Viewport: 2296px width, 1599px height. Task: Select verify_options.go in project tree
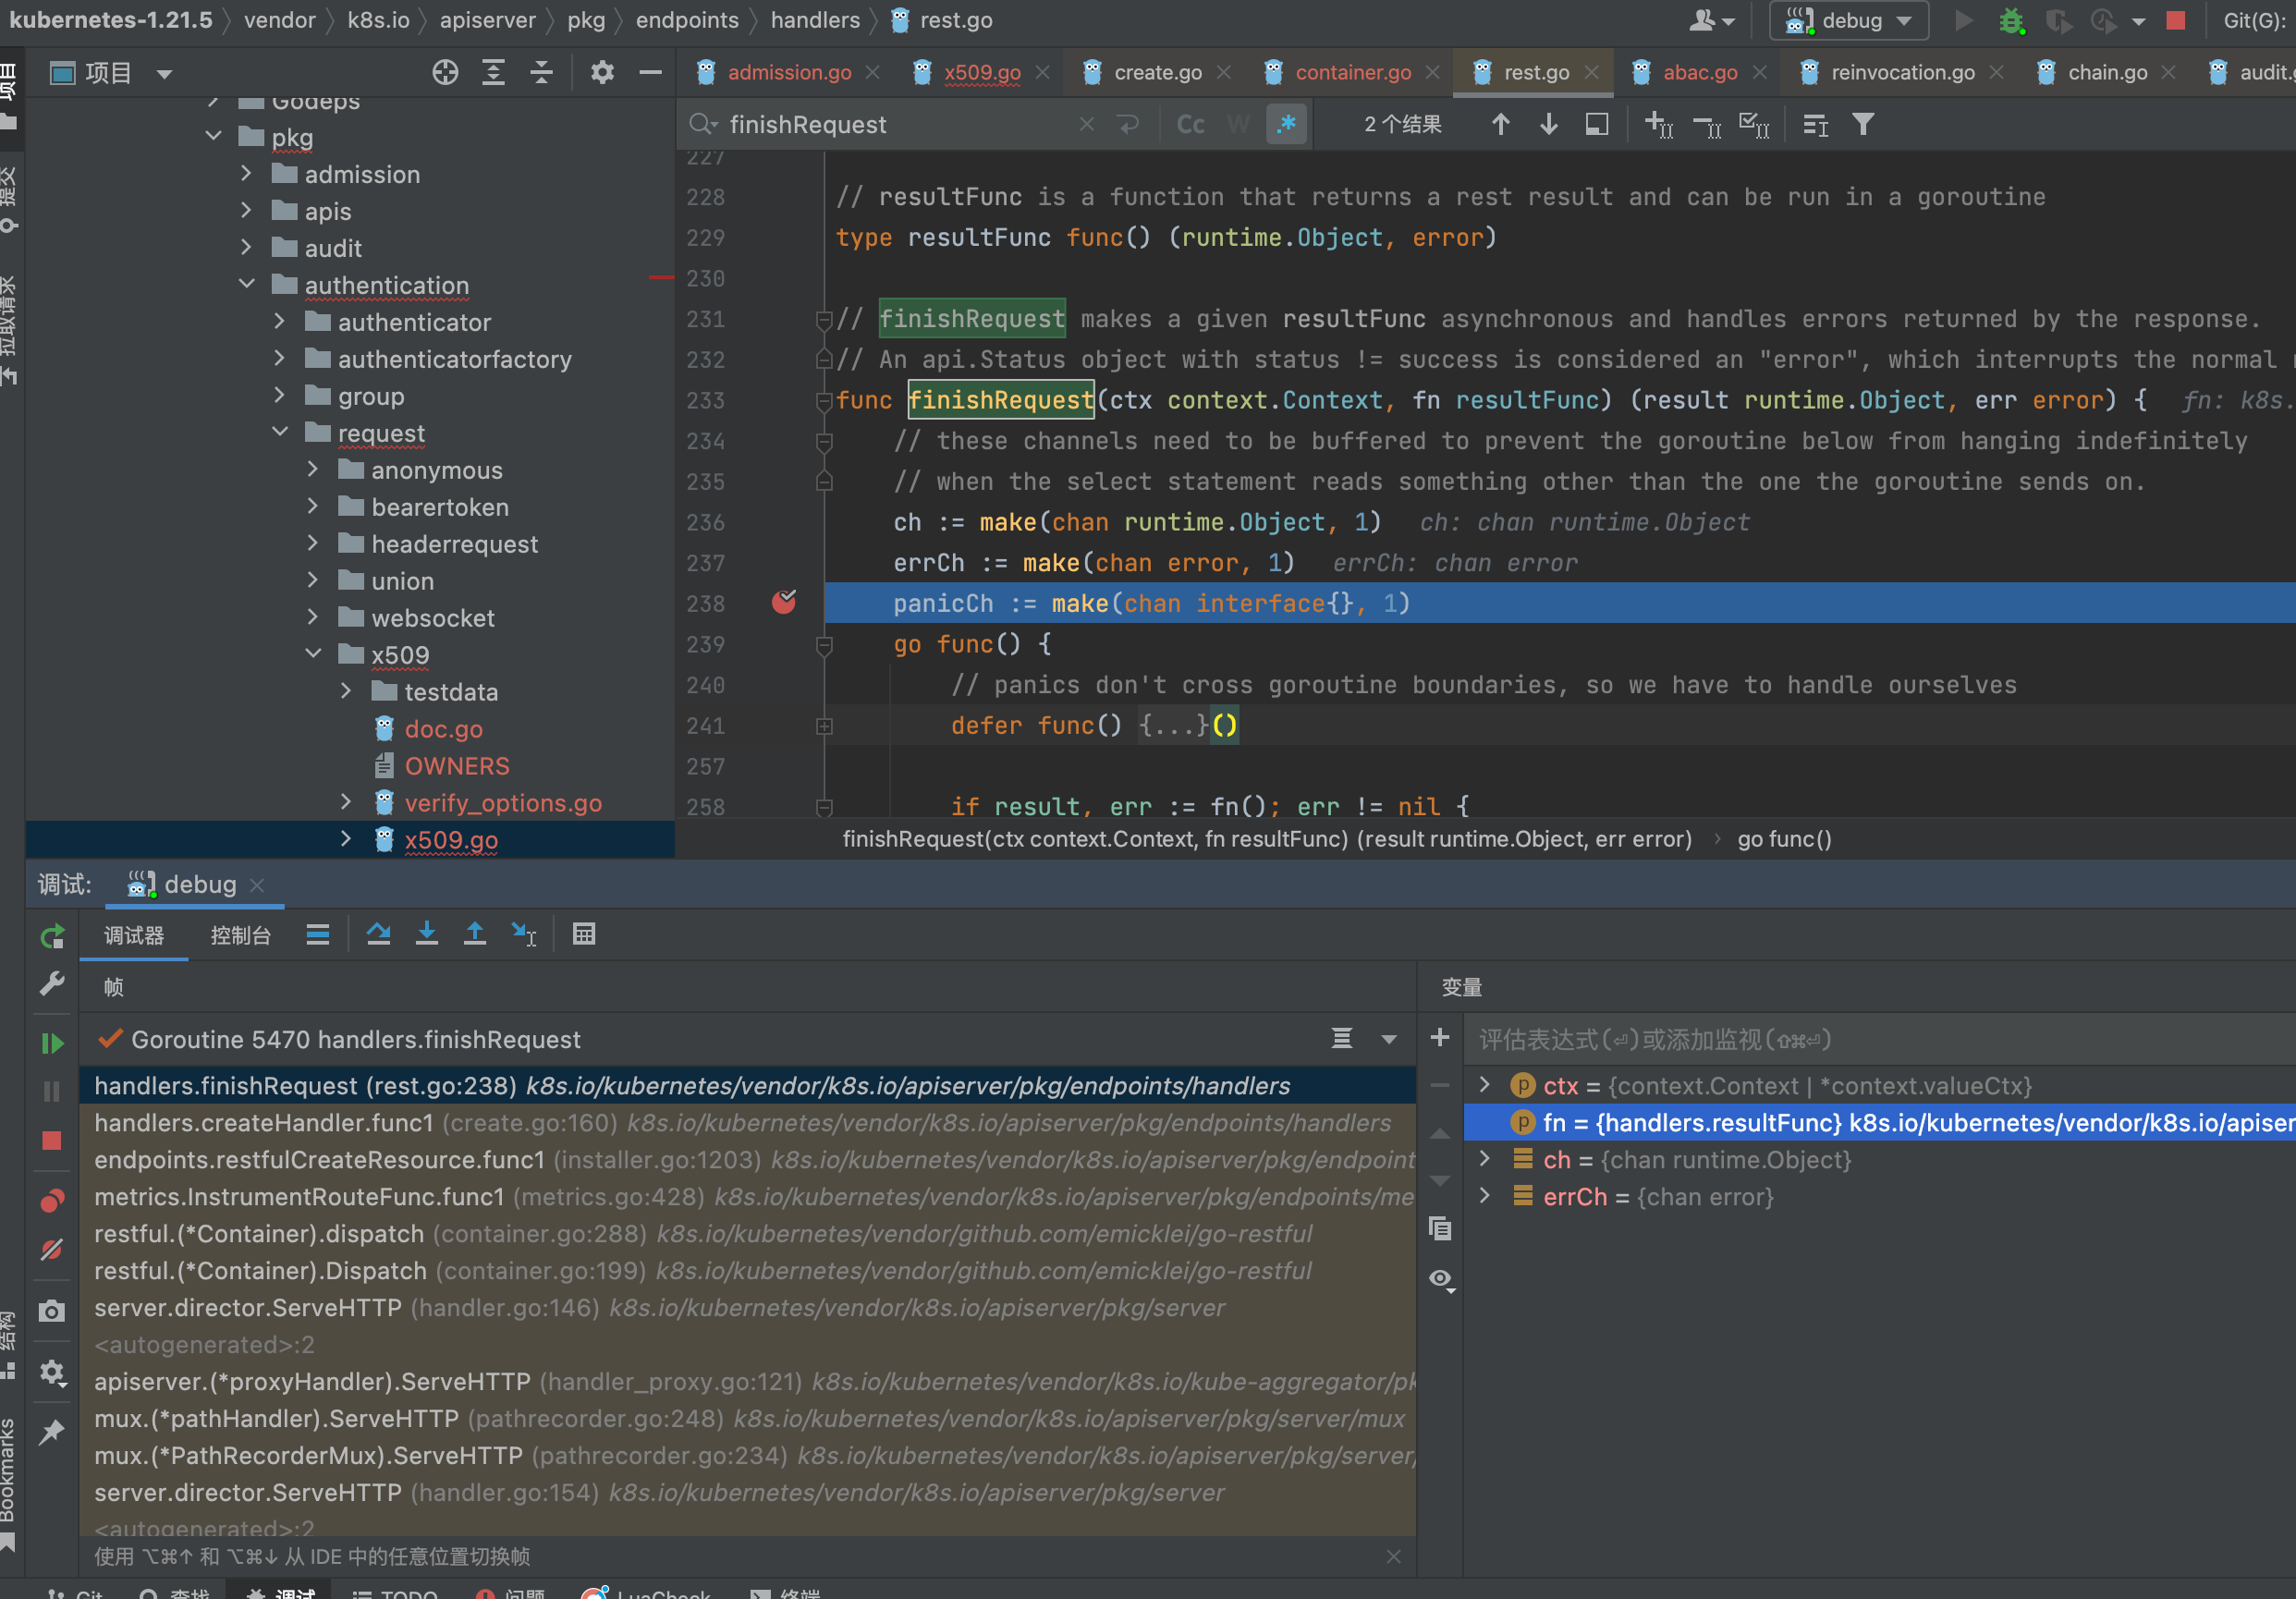[x=502, y=803]
